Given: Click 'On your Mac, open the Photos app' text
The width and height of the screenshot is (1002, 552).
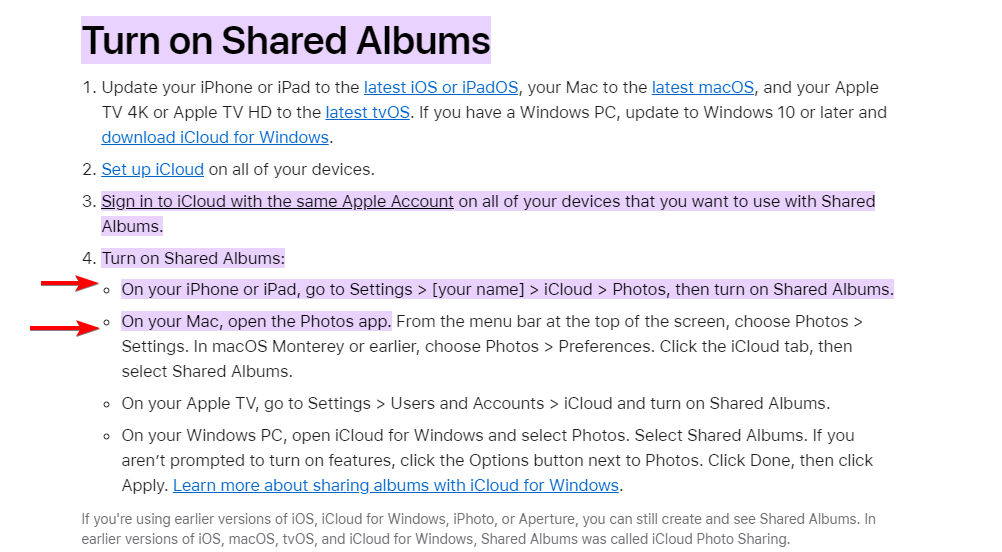Looking at the screenshot, I should pyautogui.click(x=256, y=322).
